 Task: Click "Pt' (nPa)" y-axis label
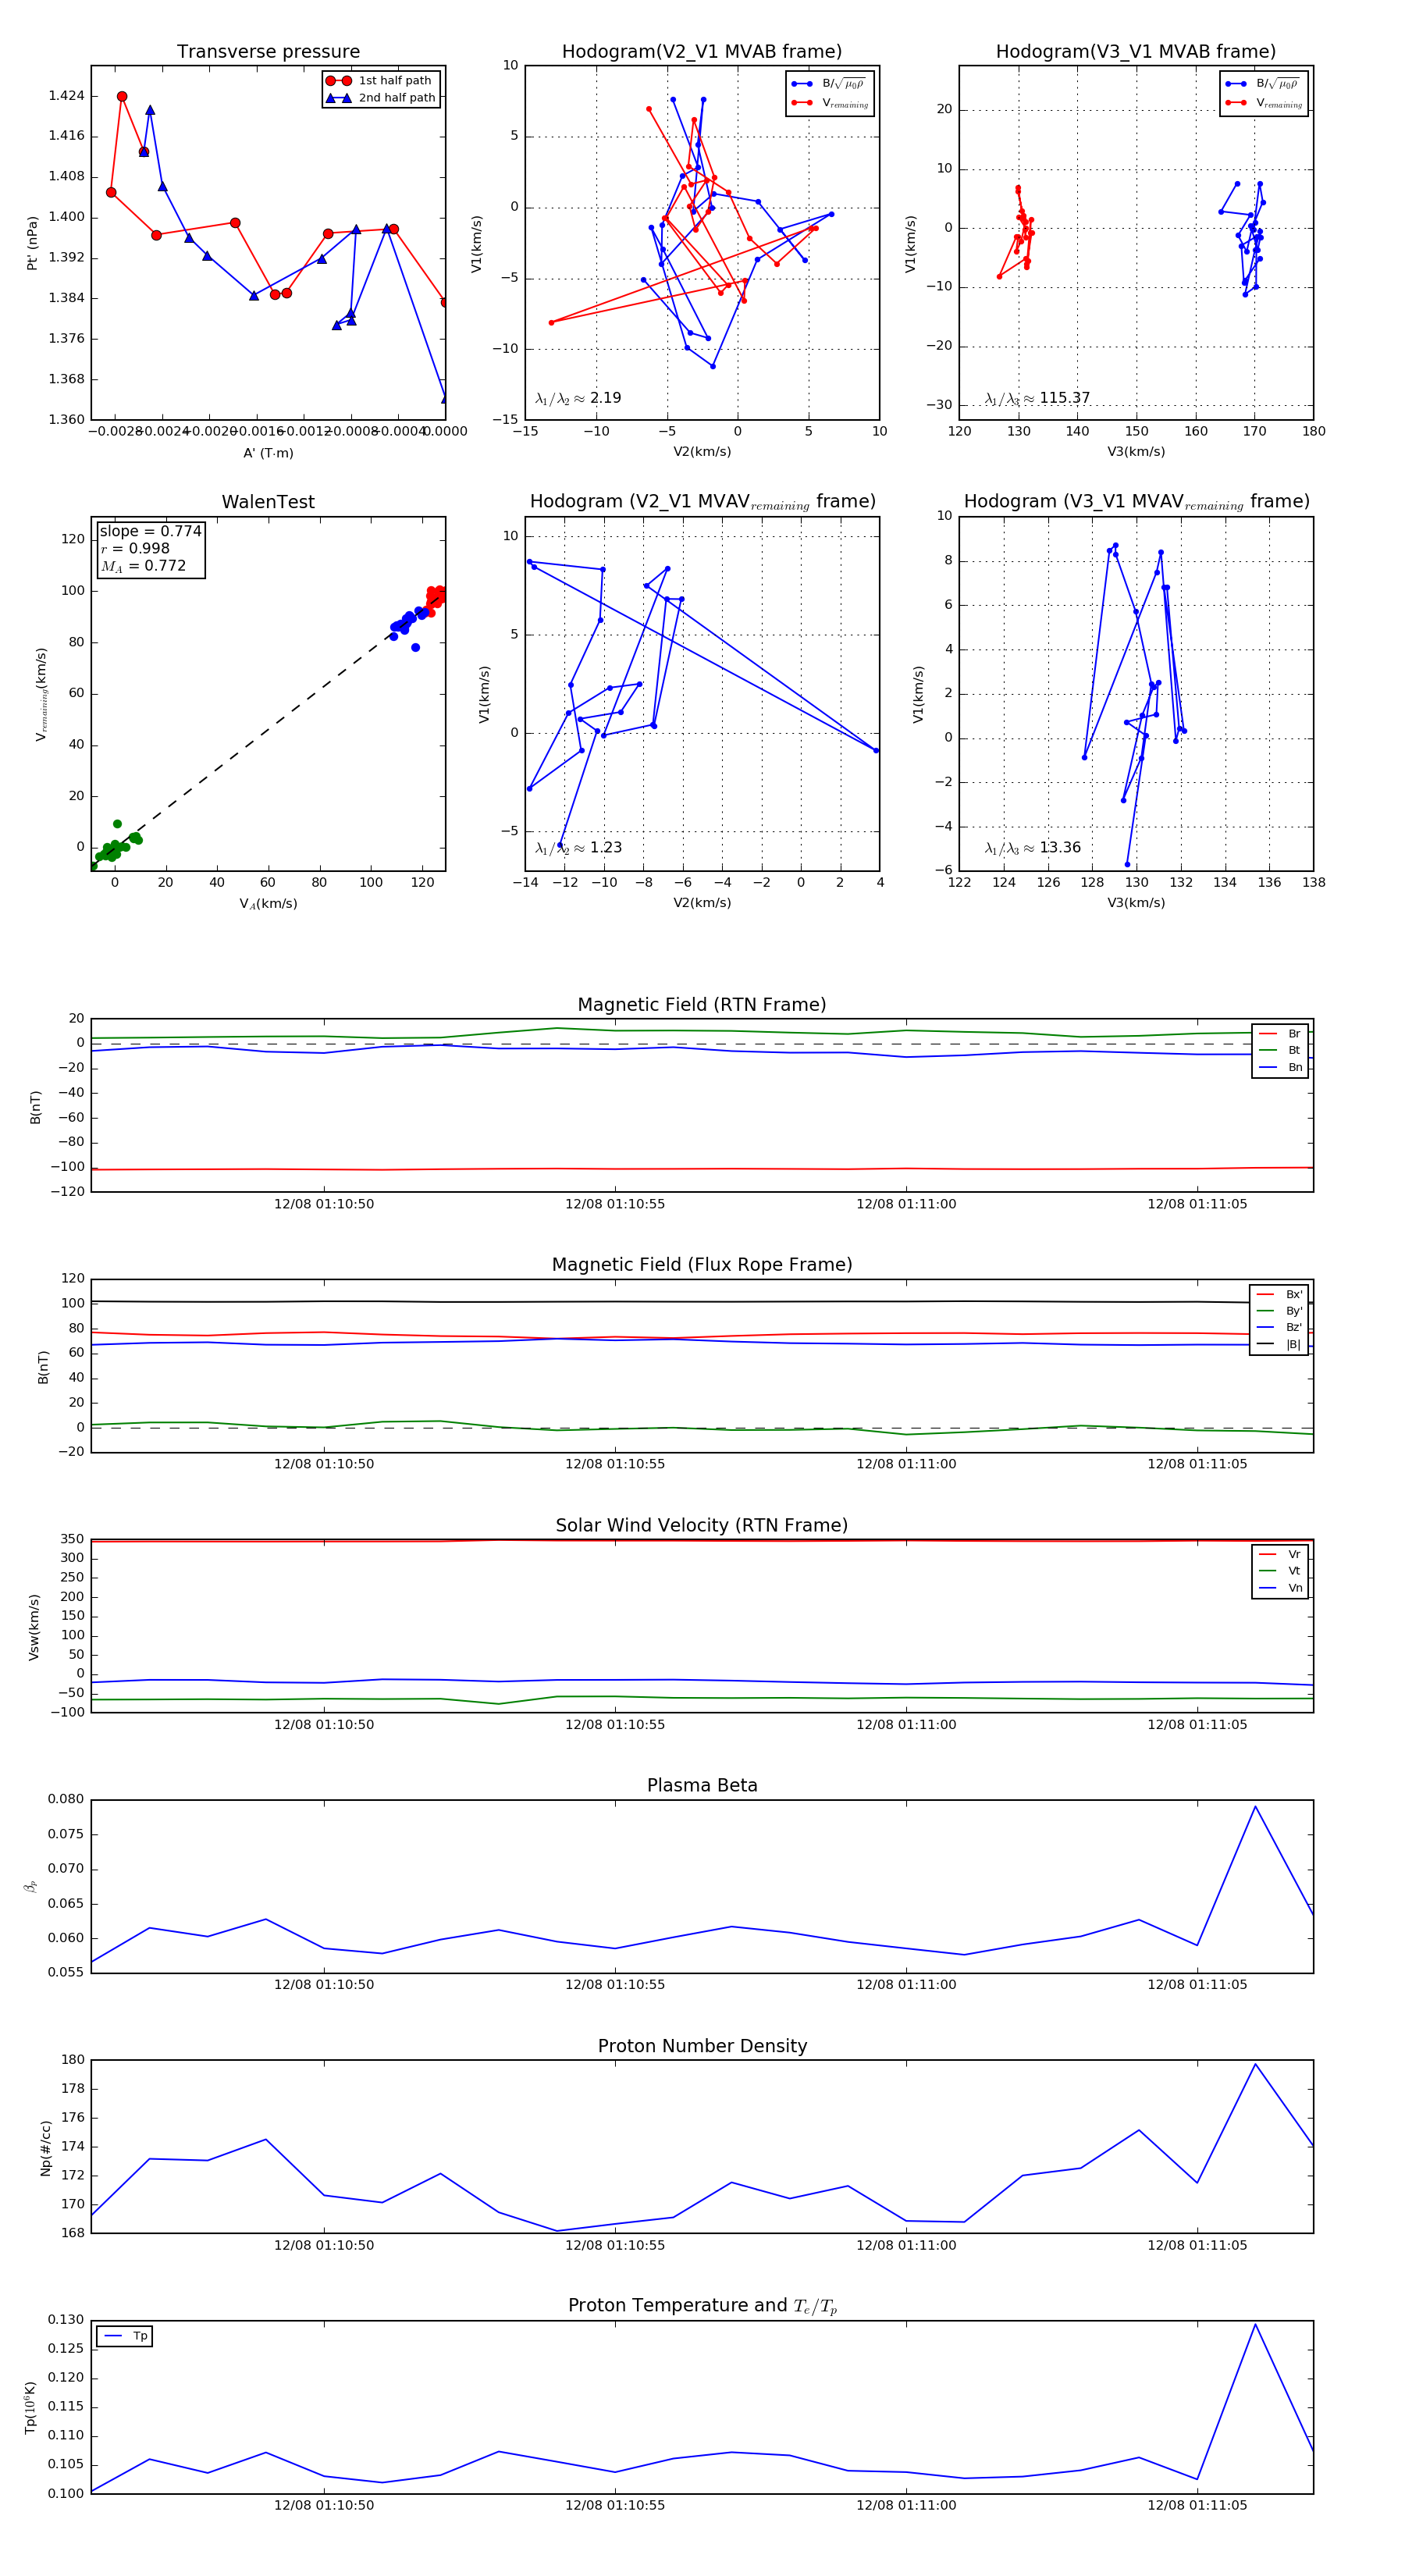tap(32, 243)
